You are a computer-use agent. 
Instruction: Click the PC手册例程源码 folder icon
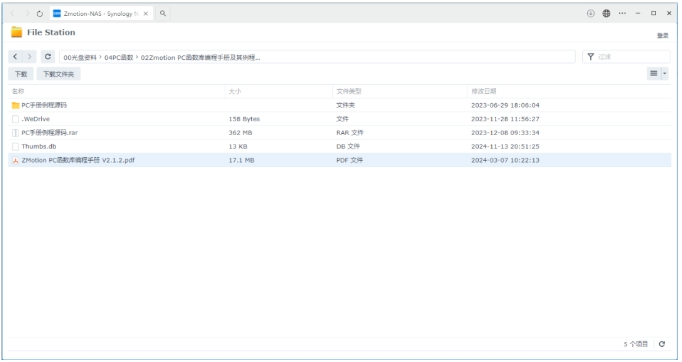coord(16,105)
